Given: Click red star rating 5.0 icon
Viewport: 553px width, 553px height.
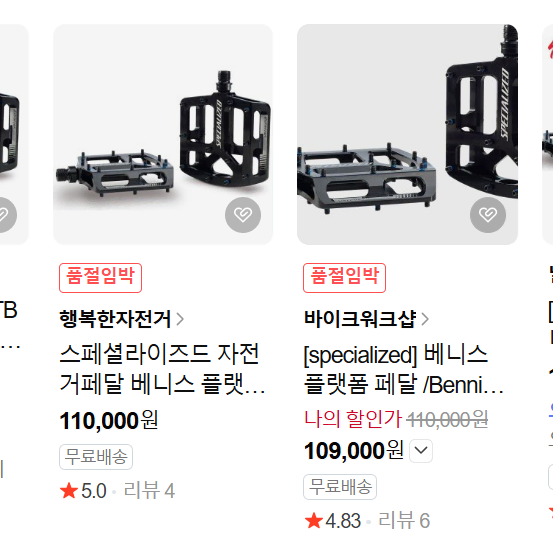Looking at the screenshot, I should tap(69, 491).
